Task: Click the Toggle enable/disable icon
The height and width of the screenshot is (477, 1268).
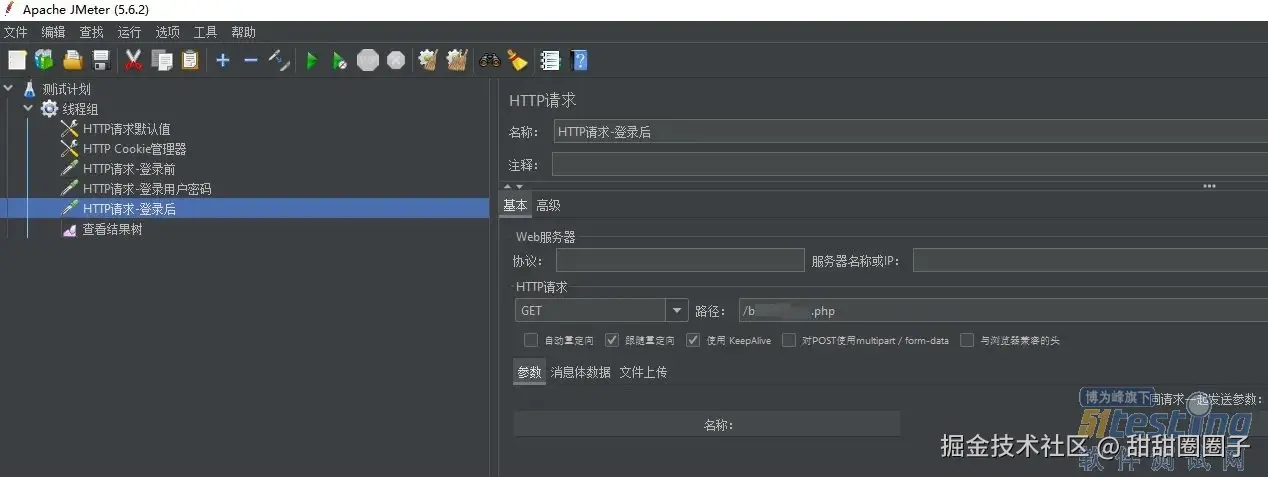Action: (x=280, y=60)
